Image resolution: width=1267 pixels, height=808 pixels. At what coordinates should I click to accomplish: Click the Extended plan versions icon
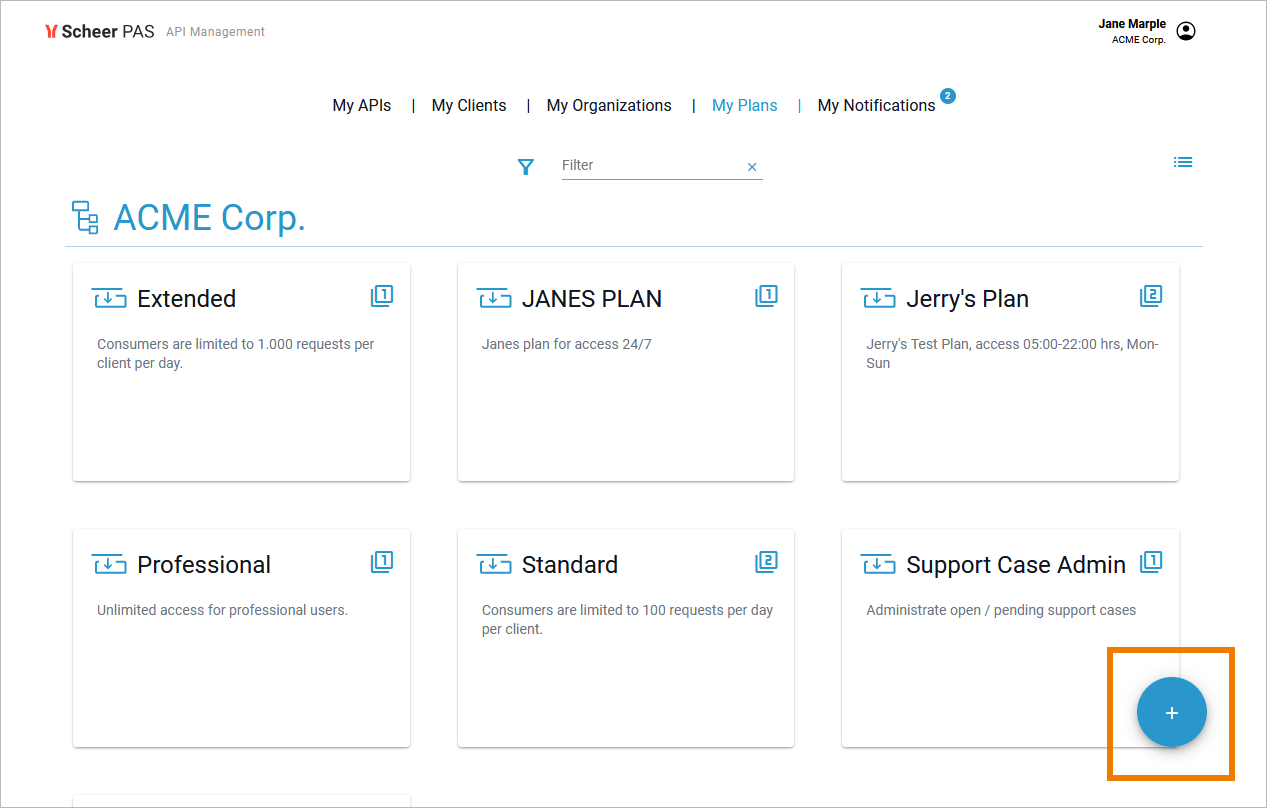coord(382,296)
